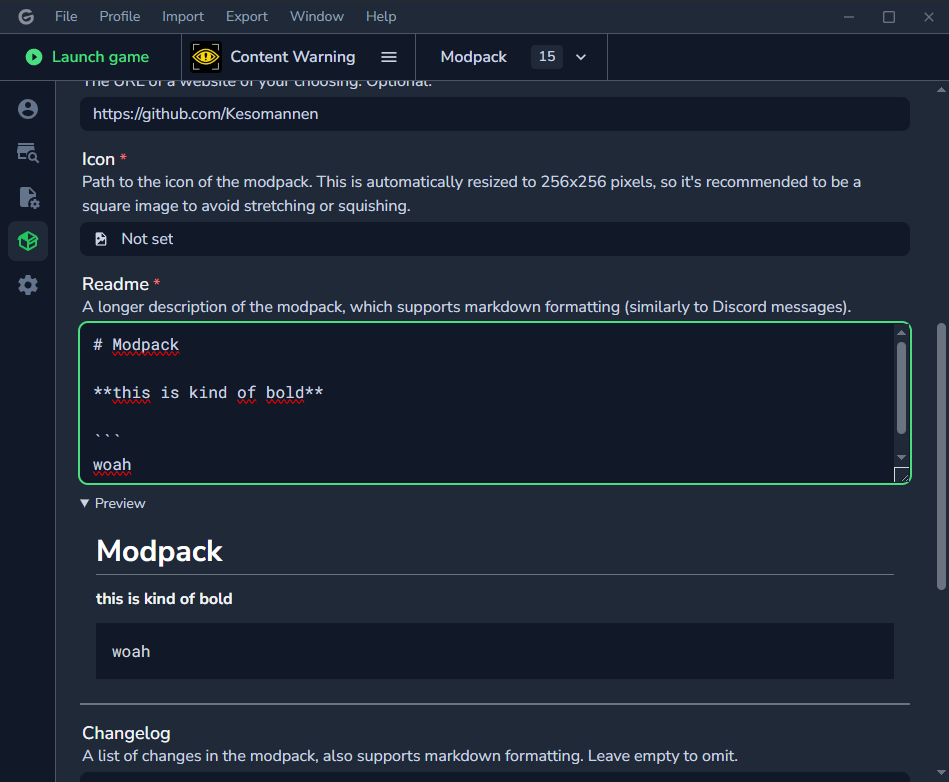Open the profile view in the sidebar

coord(27,108)
